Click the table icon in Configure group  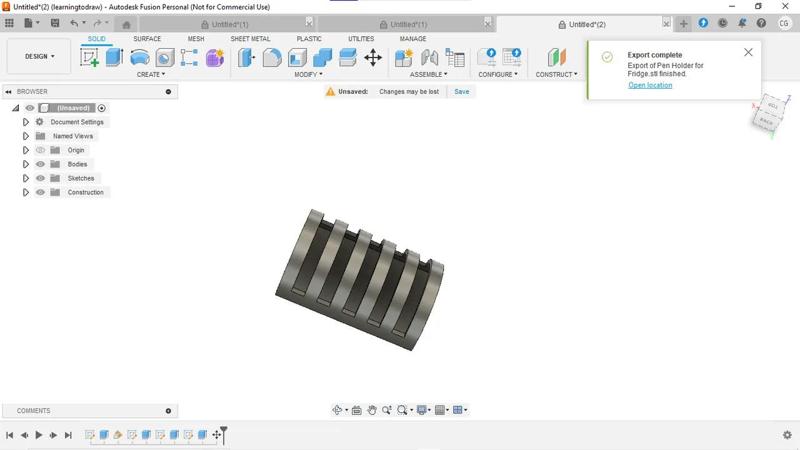coord(511,57)
